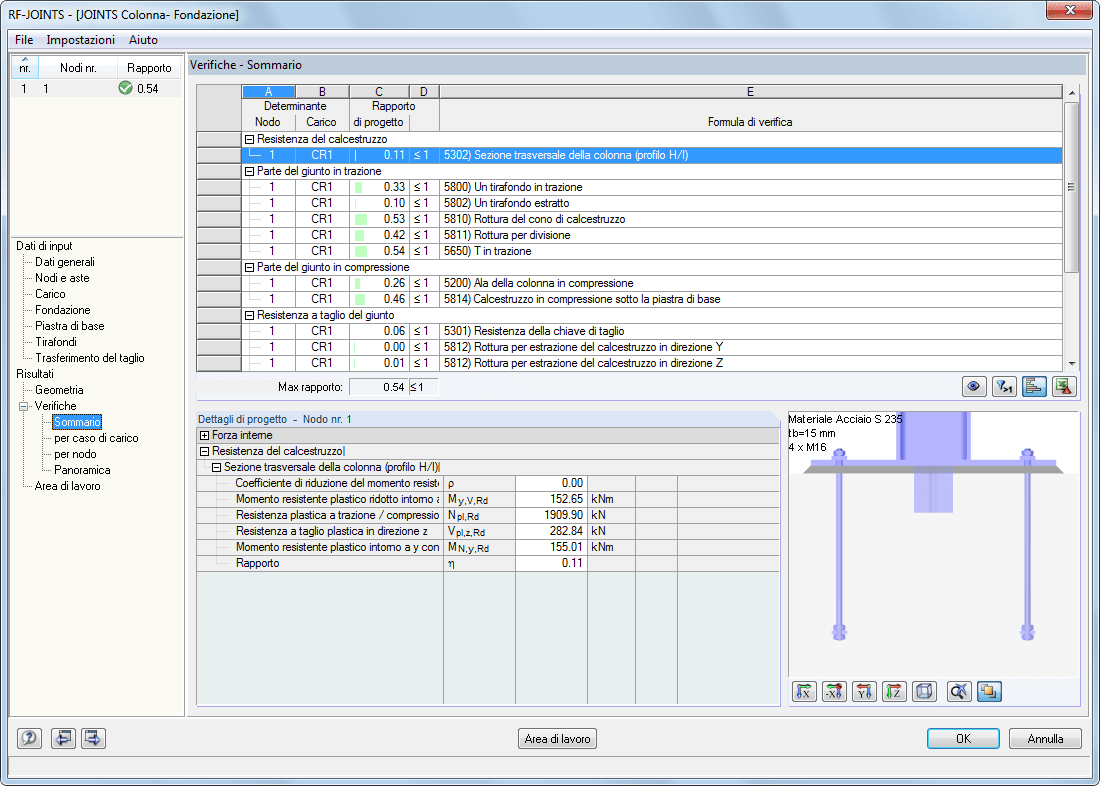Show view in Y direction
Screen dimensions: 1100x786
(x=864, y=692)
